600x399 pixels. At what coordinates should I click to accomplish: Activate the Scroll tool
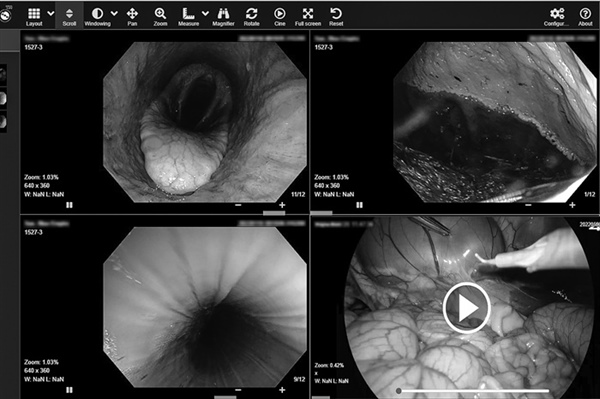click(x=69, y=17)
